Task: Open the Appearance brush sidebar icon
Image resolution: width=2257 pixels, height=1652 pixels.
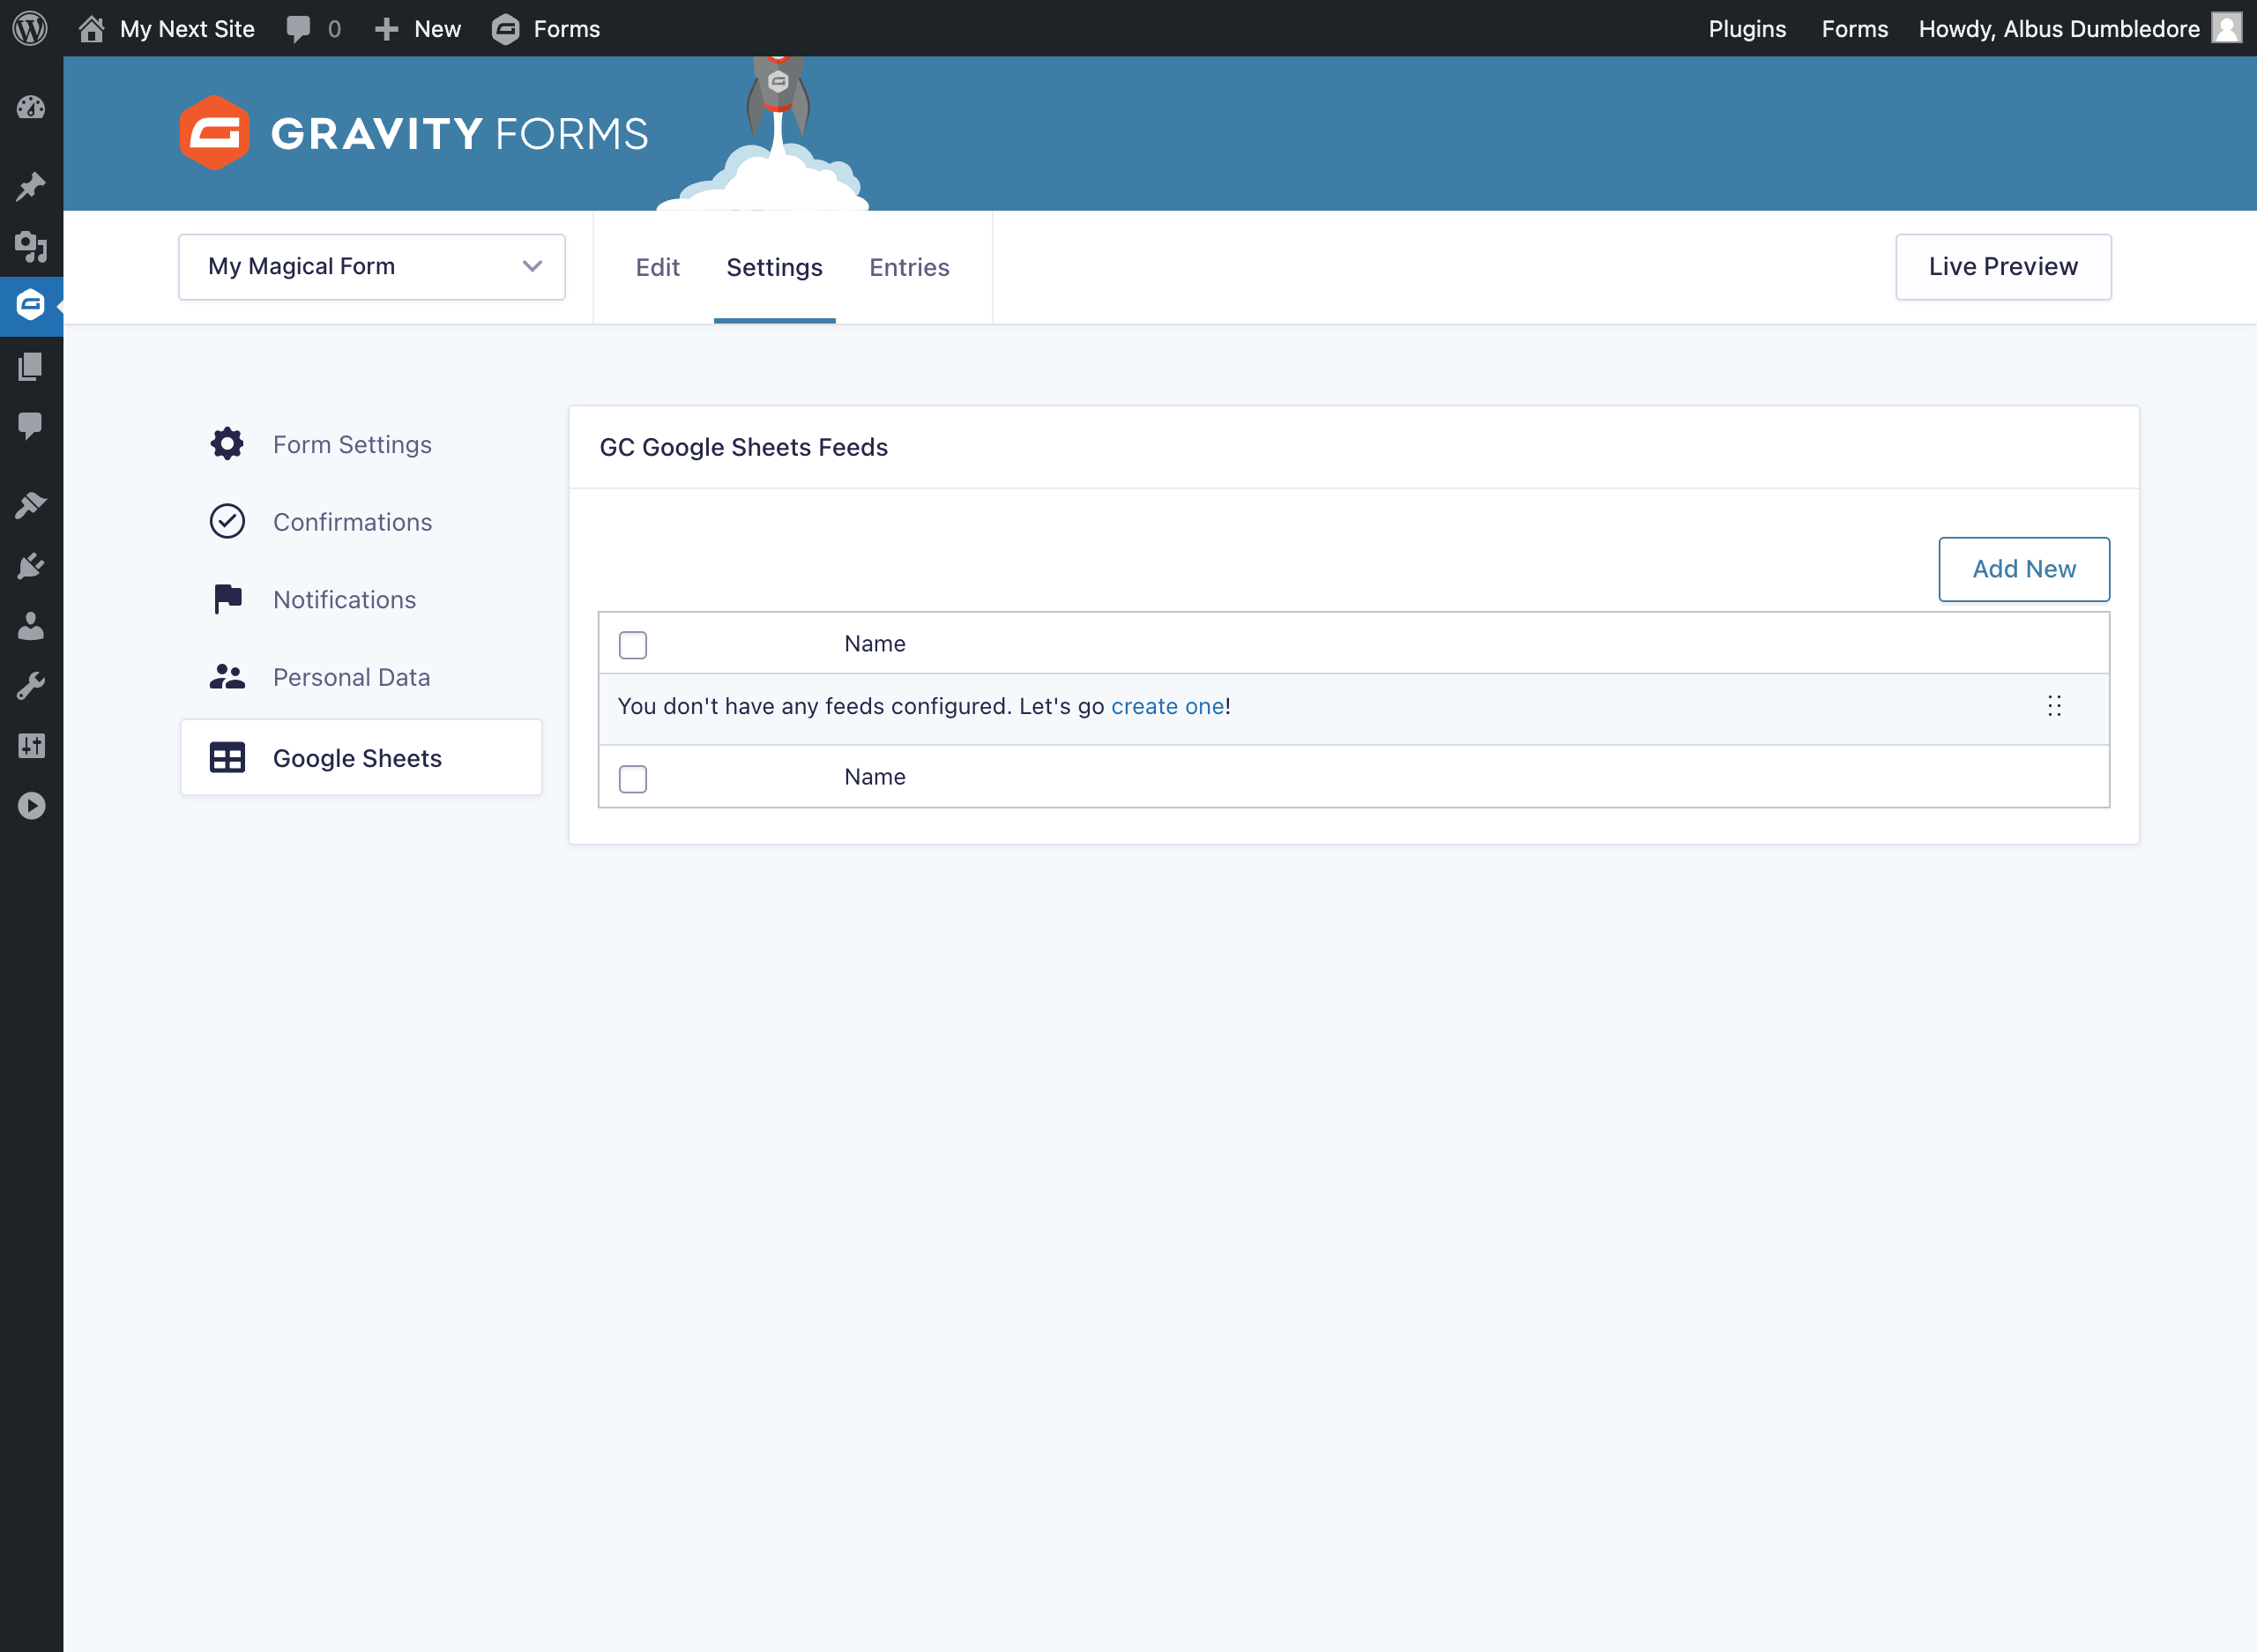Action: (x=31, y=505)
